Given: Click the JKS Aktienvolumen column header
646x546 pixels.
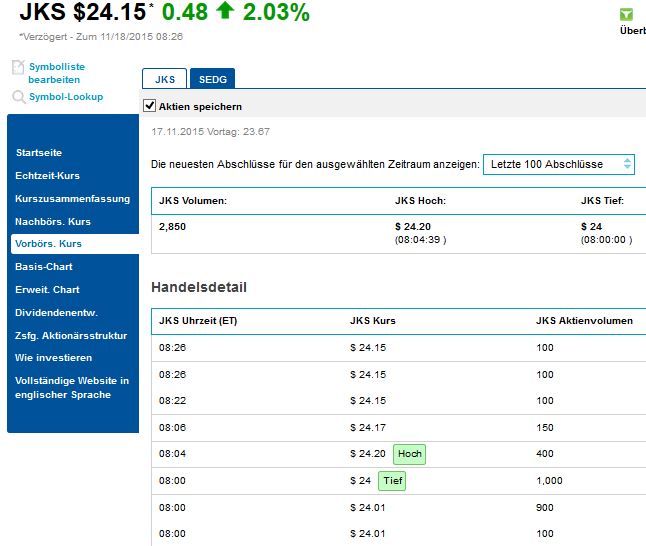Looking at the screenshot, I should point(584,321).
